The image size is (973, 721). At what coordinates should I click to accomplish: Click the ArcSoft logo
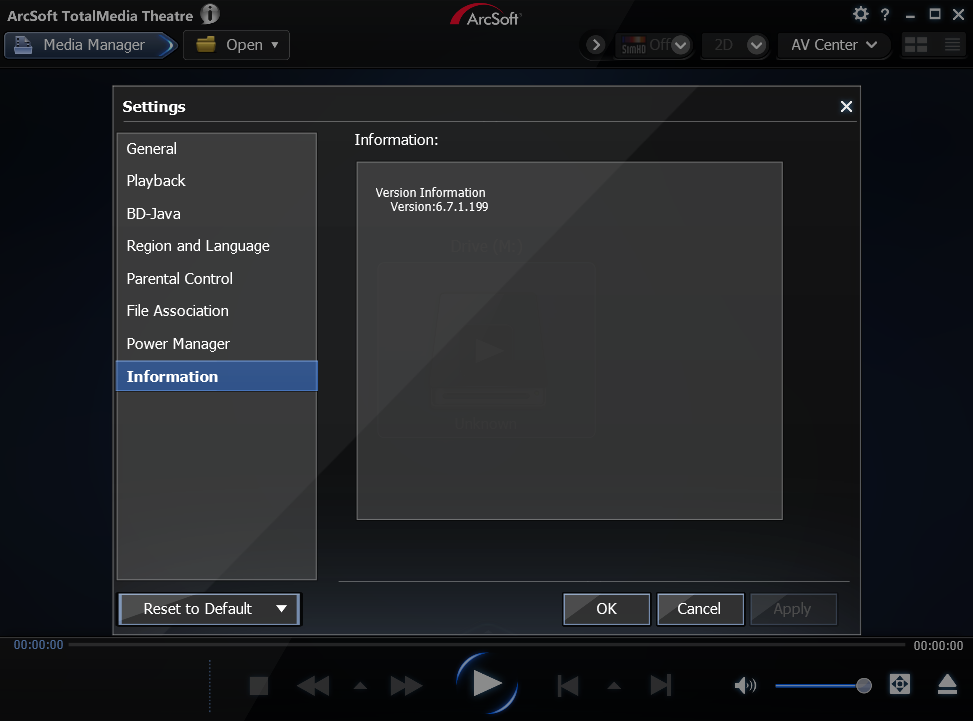point(486,16)
